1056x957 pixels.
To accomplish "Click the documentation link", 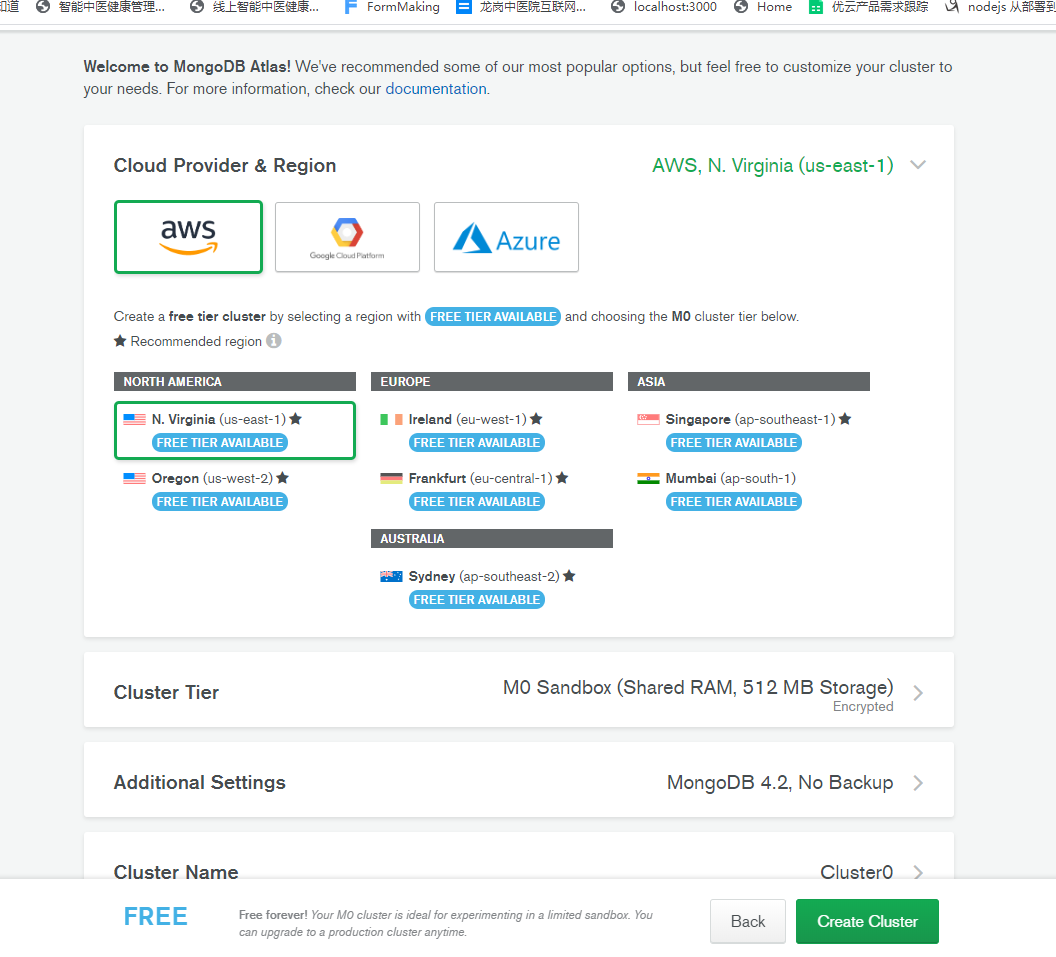I will tap(436, 89).
